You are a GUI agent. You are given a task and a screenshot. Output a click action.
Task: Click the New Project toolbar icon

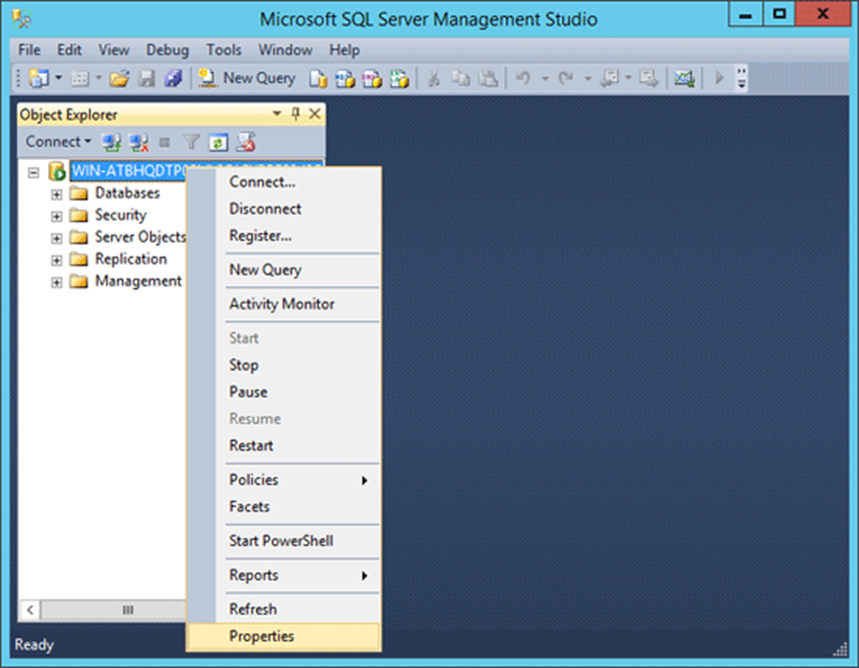point(41,78)
